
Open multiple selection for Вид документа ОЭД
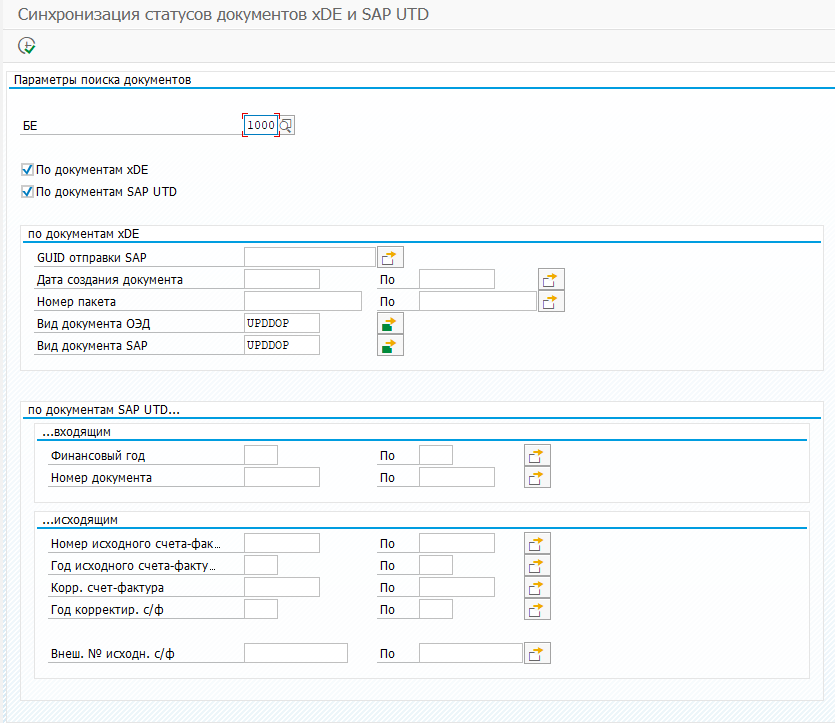(x=388, y=323)
